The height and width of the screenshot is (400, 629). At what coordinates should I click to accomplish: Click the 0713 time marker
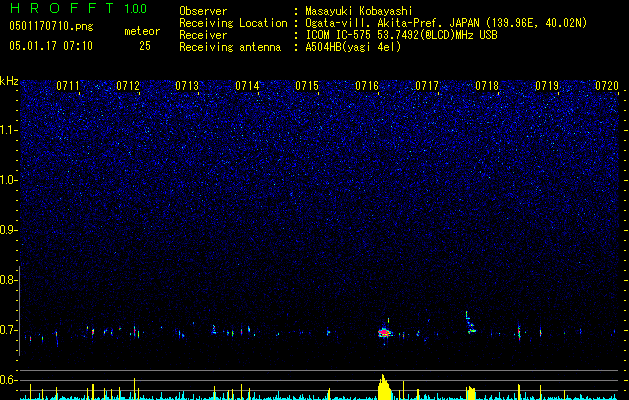(187, 86)
